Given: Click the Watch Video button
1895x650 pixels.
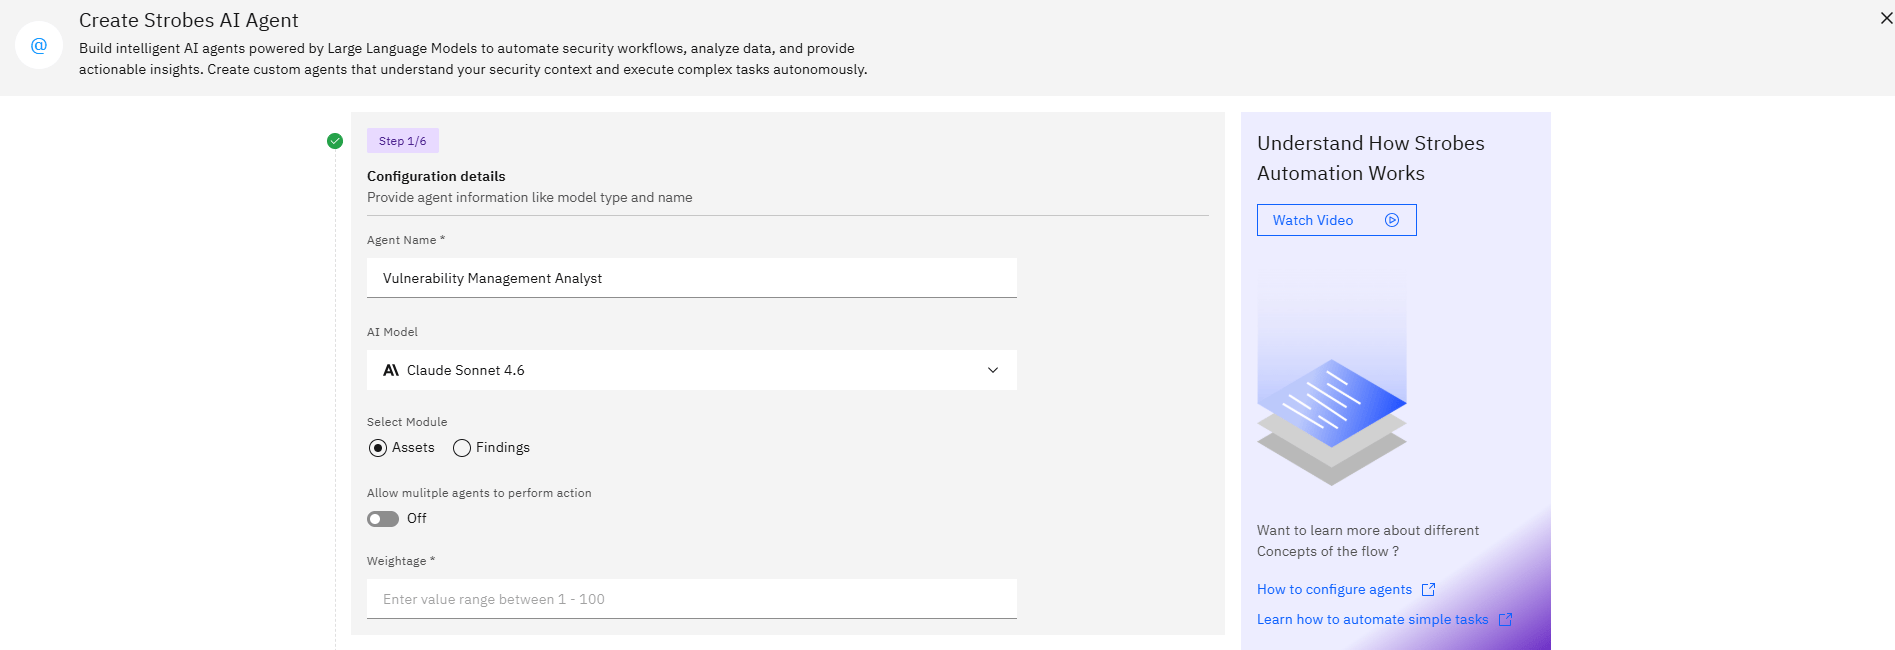Looking at the screenshot, I should coord(1337,220).
